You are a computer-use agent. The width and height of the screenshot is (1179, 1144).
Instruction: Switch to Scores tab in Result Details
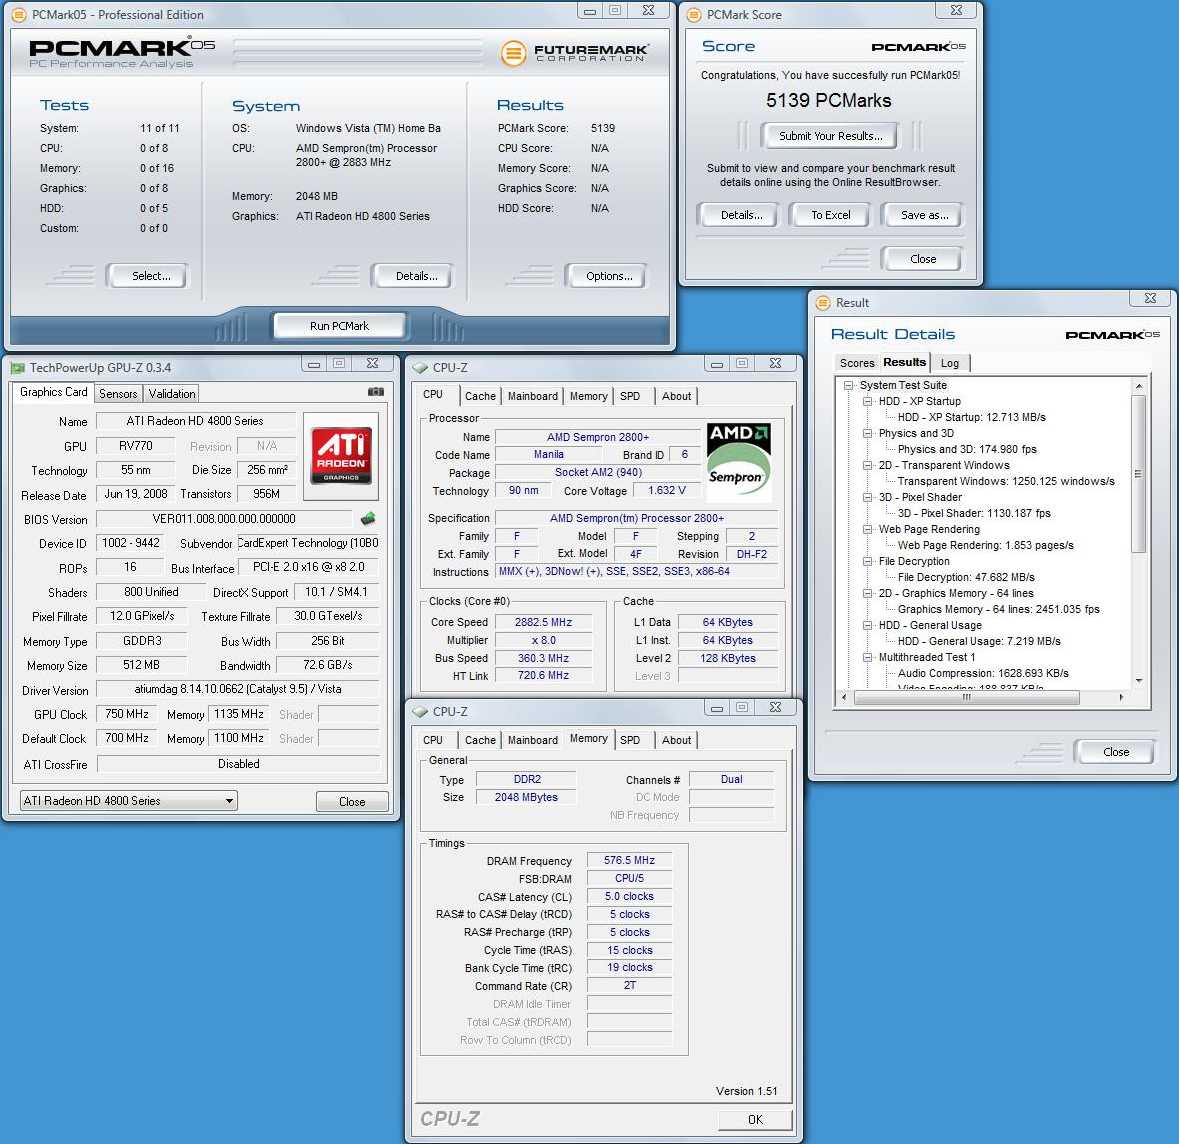tap(856, 363)
